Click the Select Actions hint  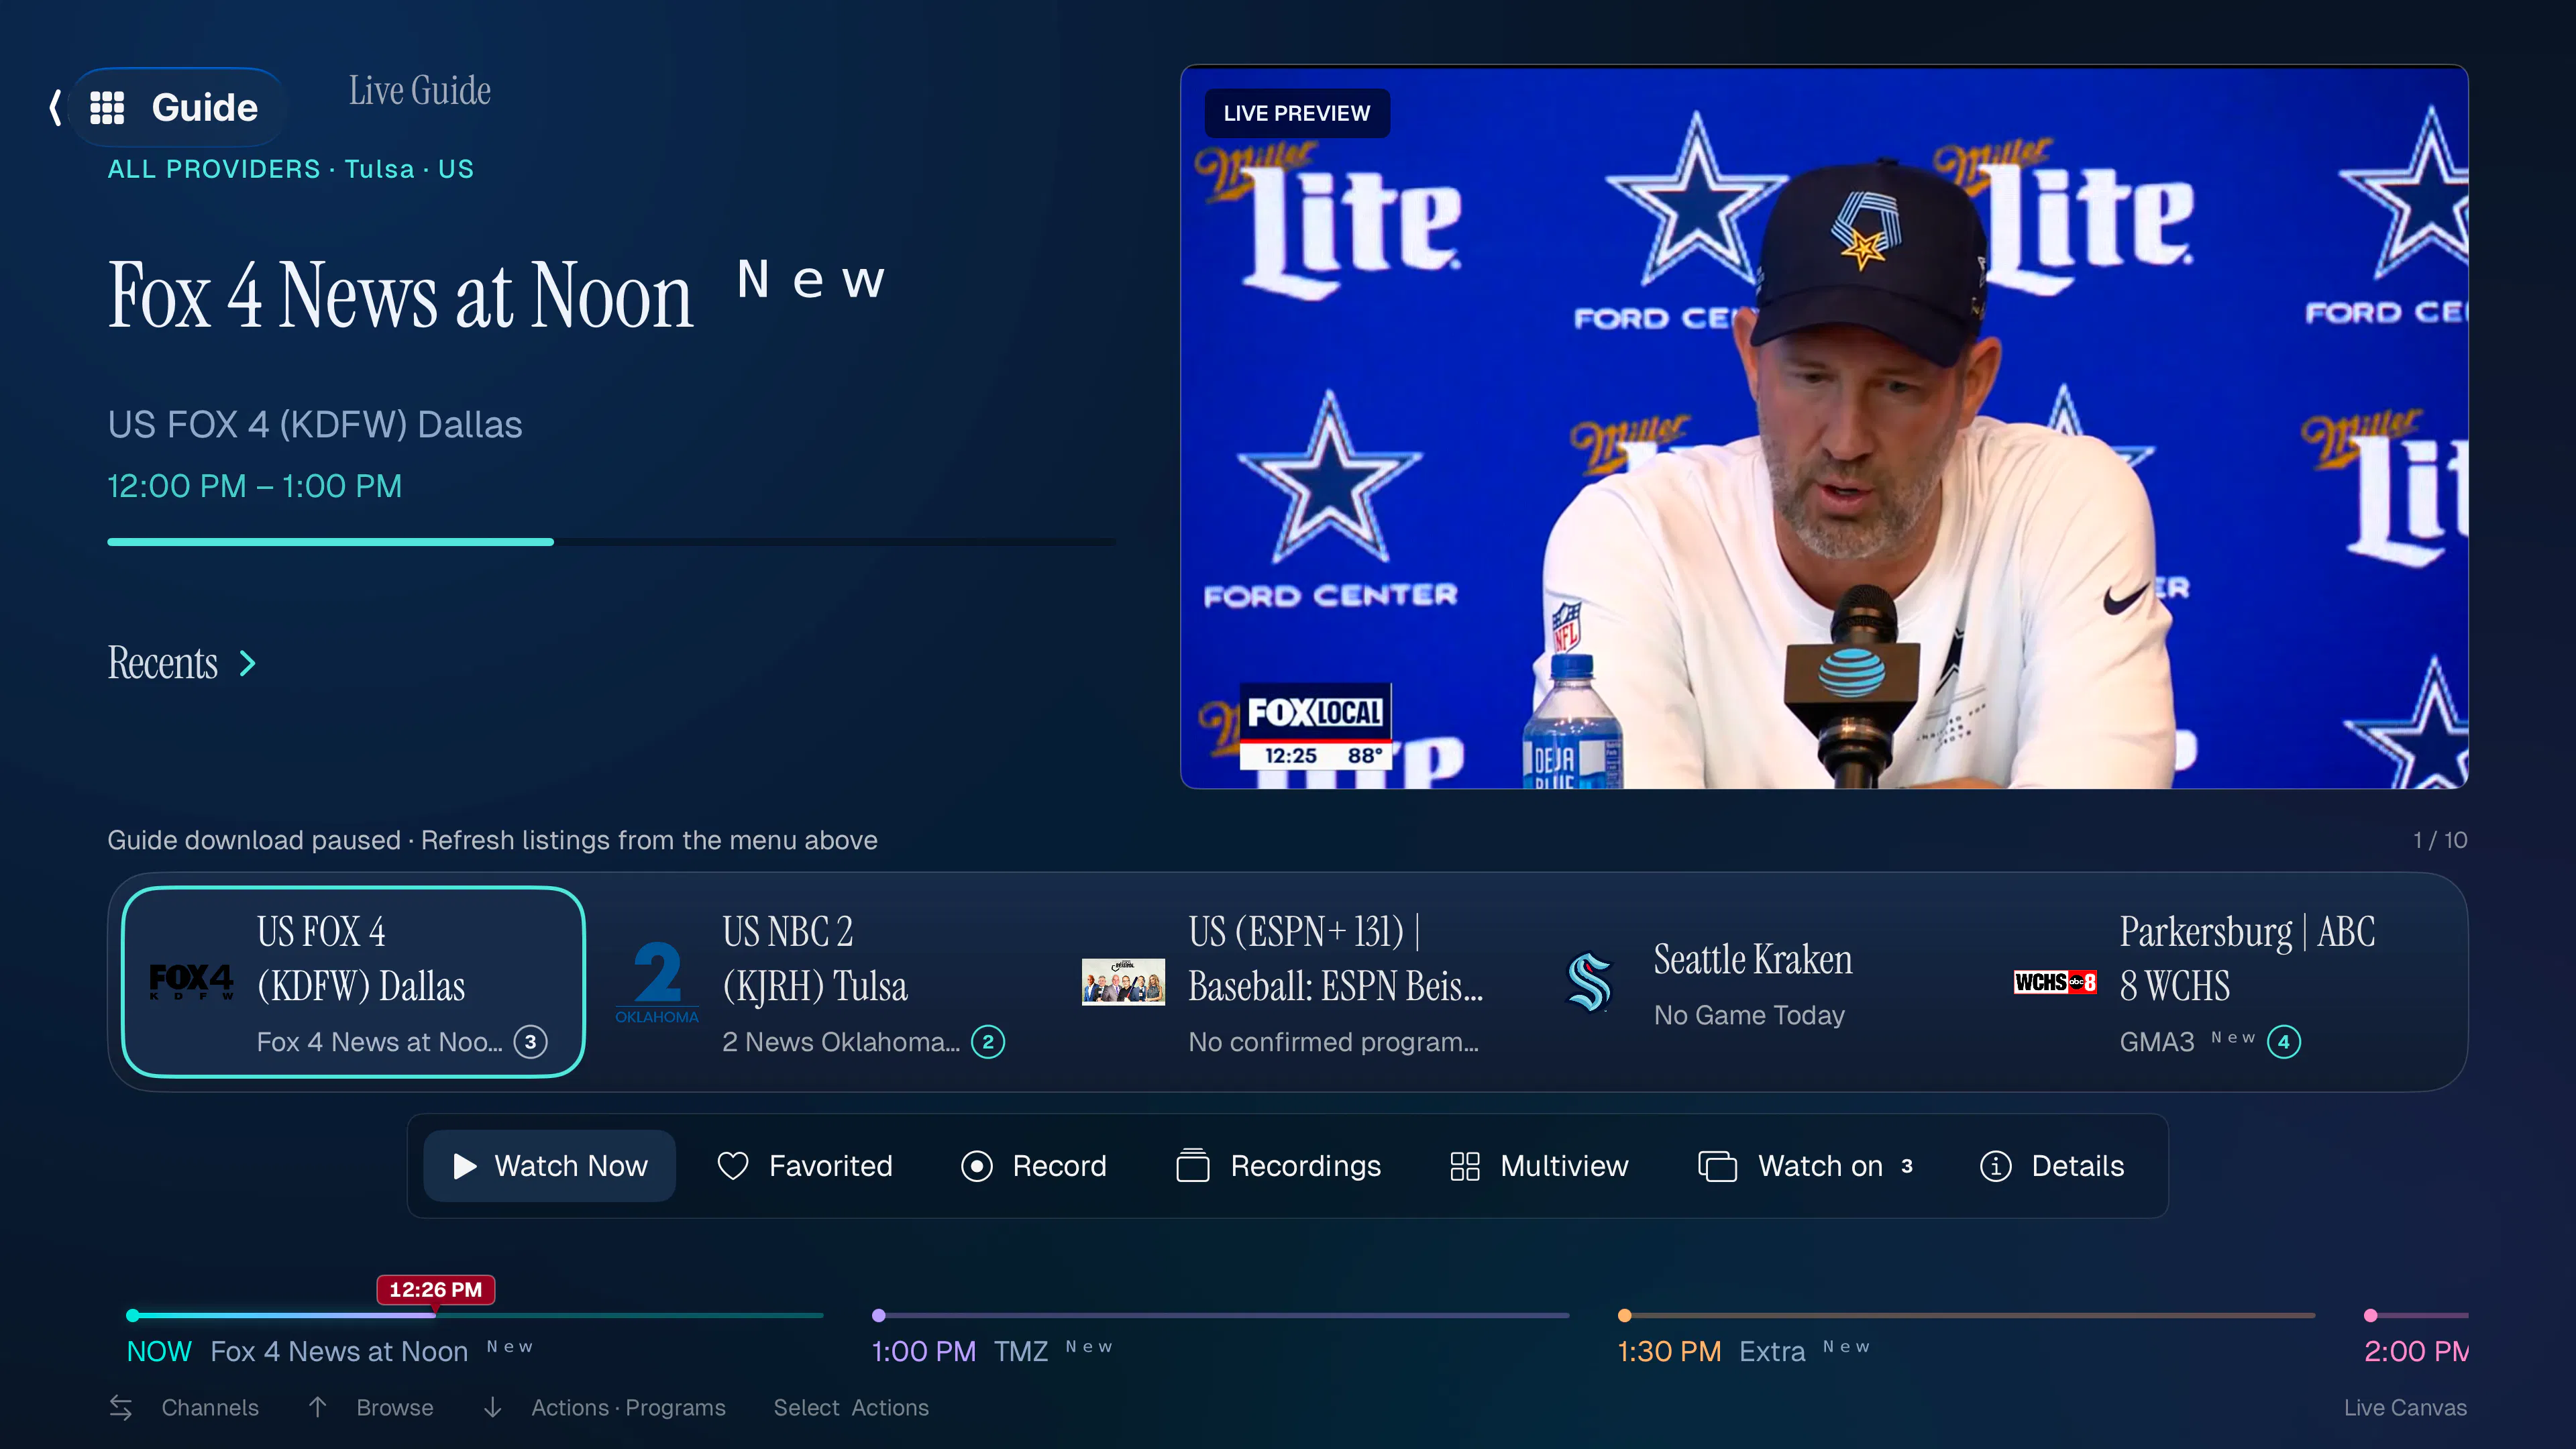(x=851, y=1407)
